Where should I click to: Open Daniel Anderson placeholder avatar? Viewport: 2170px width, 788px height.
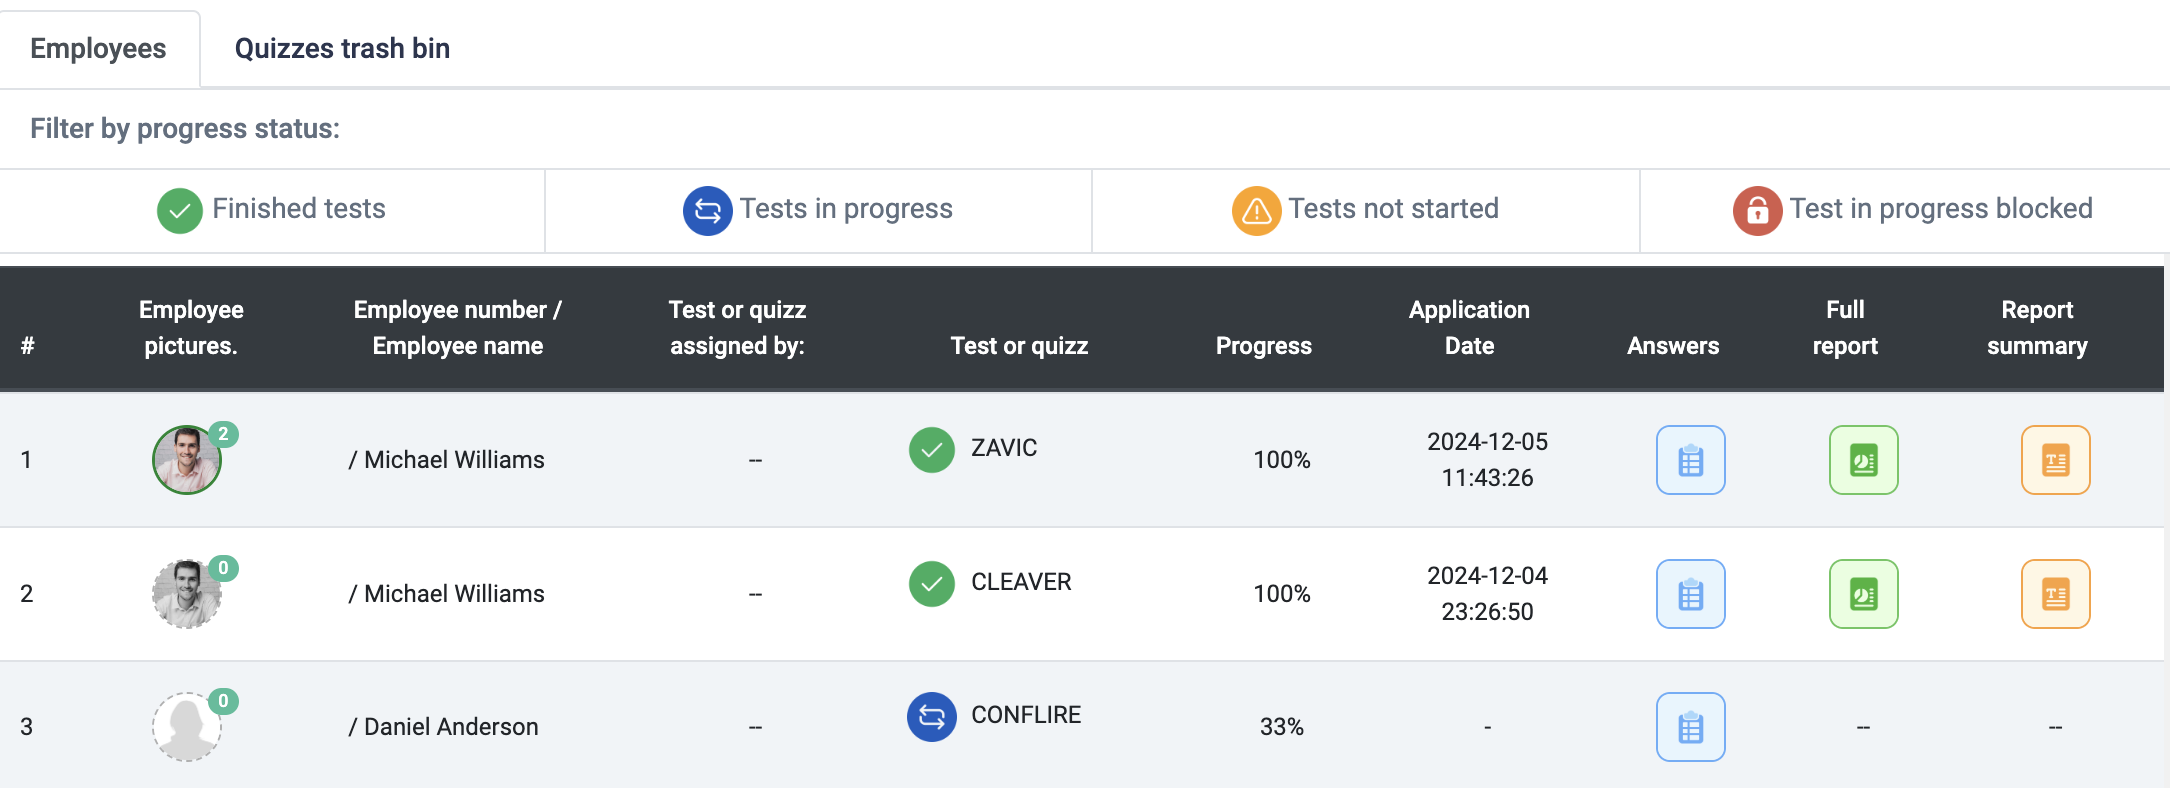tap(186, 727)
